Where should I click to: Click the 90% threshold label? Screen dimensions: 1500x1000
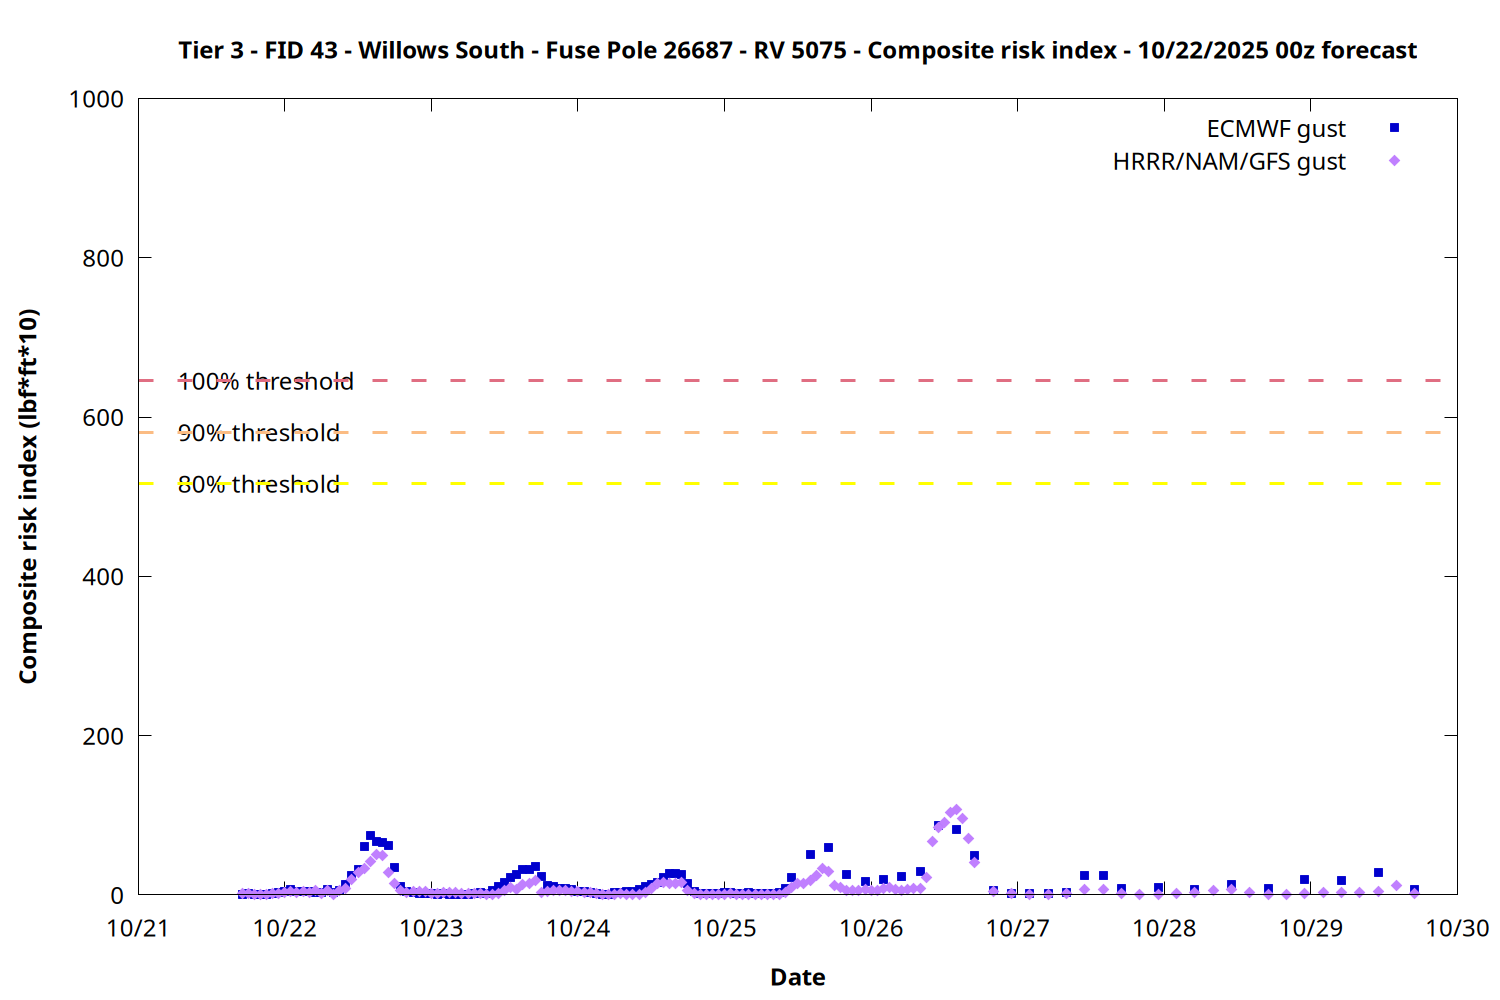[x=258, y=433]
